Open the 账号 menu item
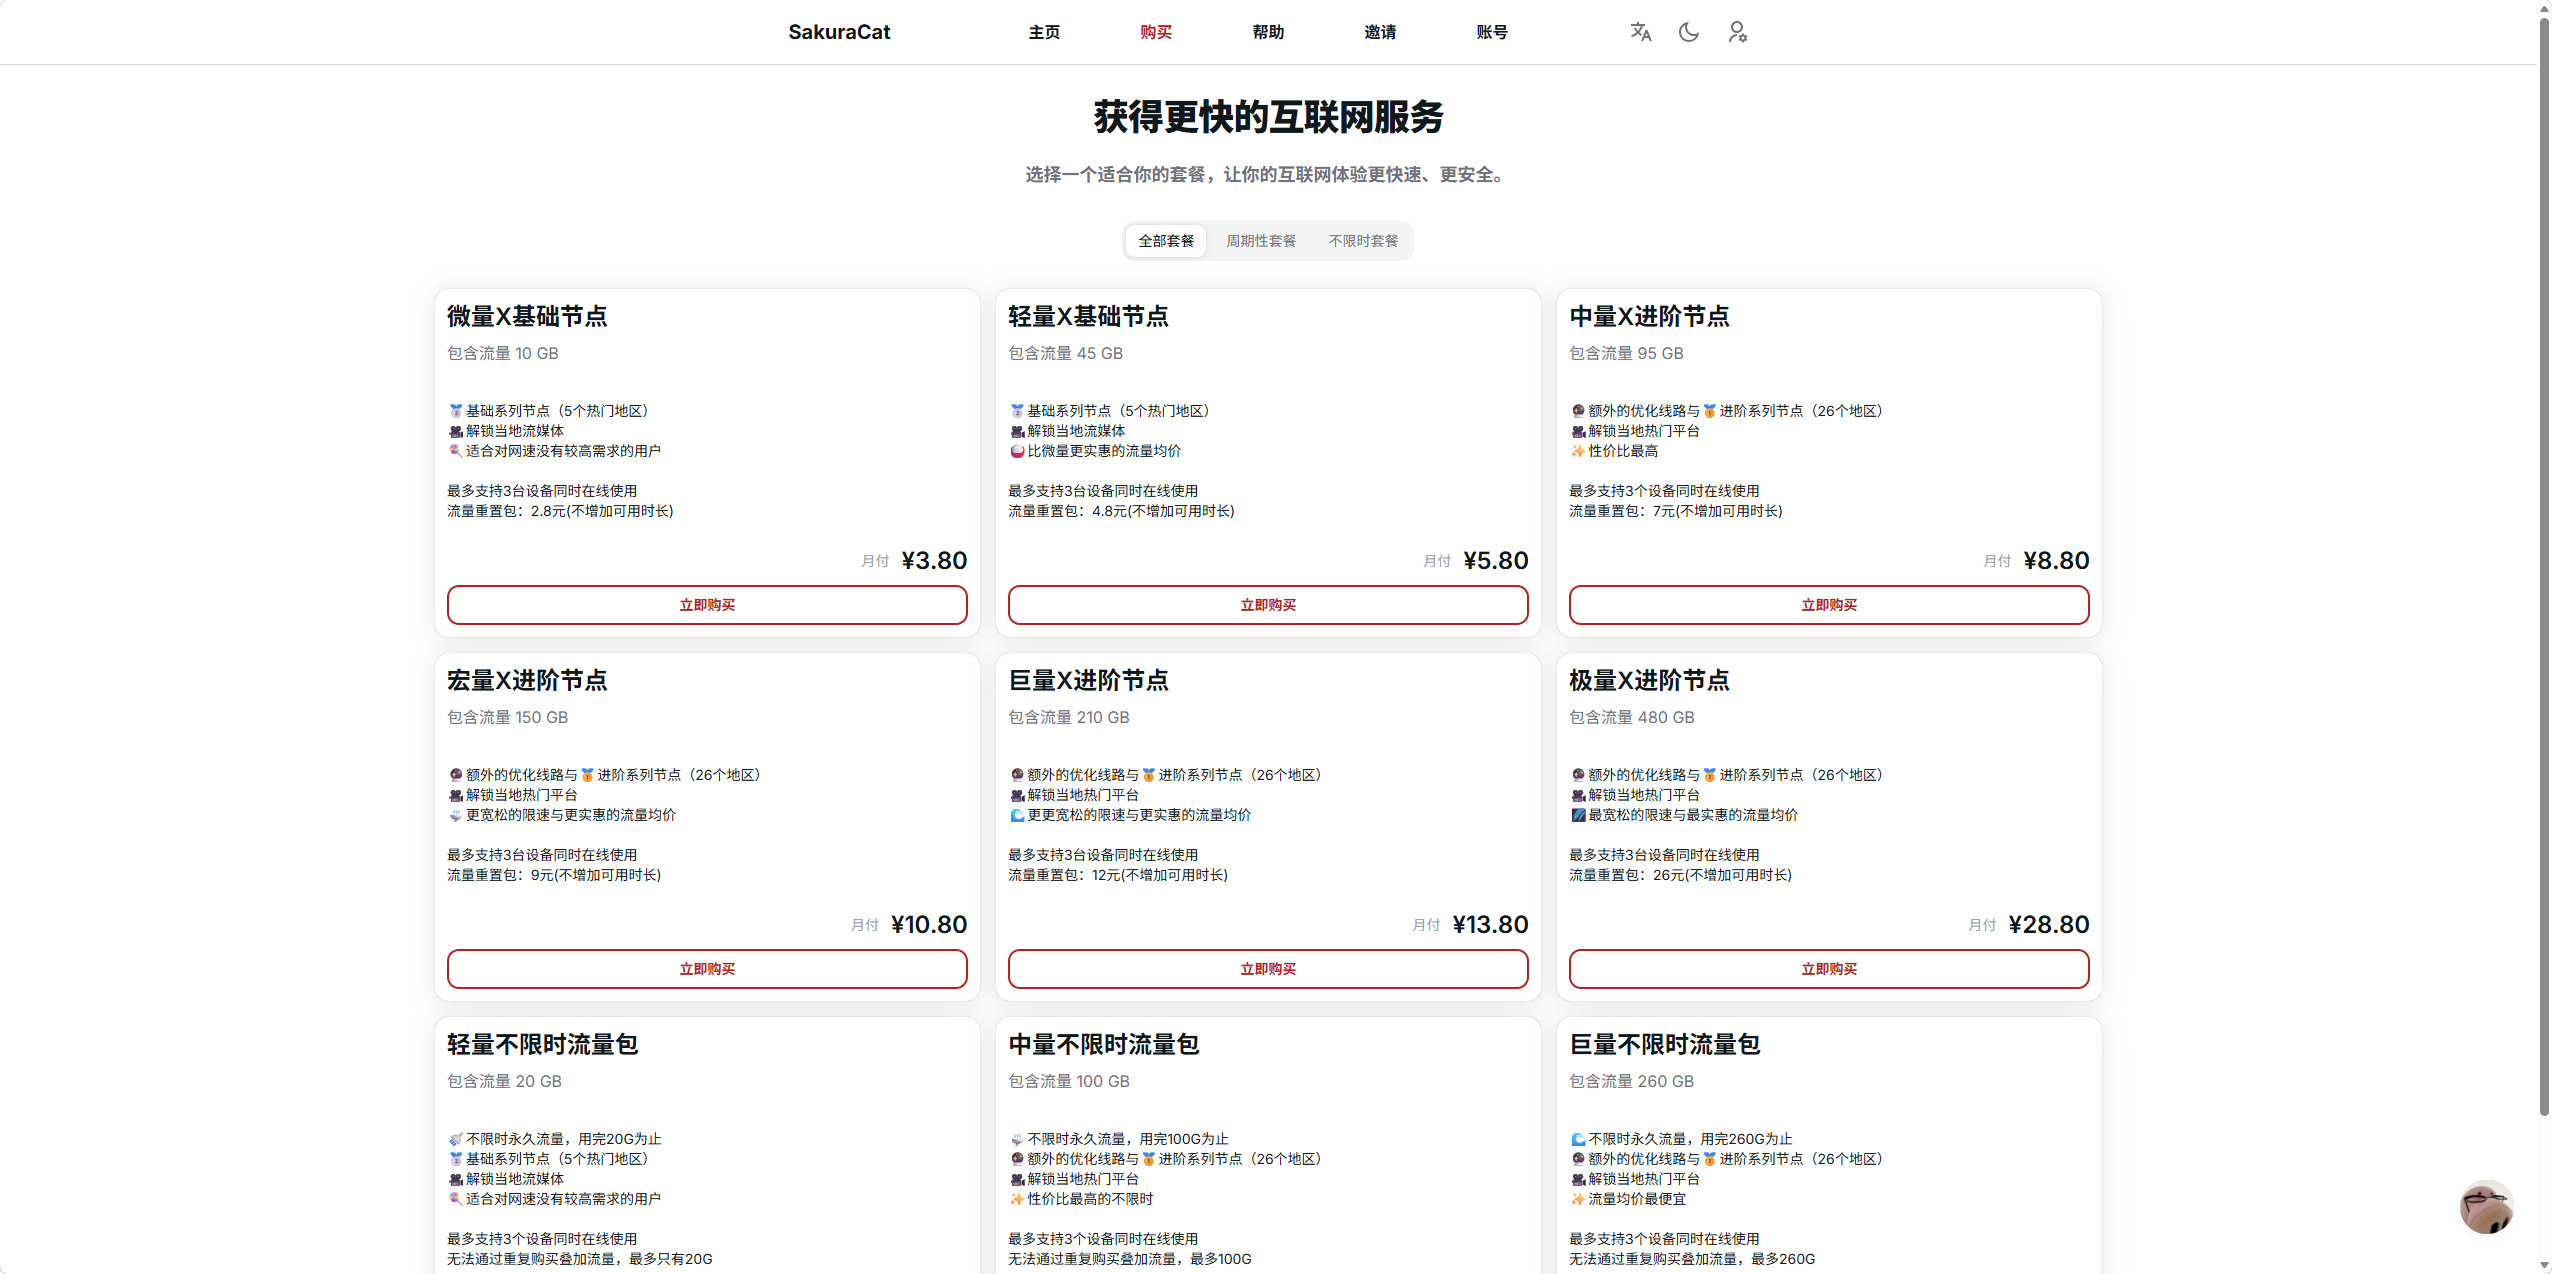2552x1274 pixels. point(1492,32)
